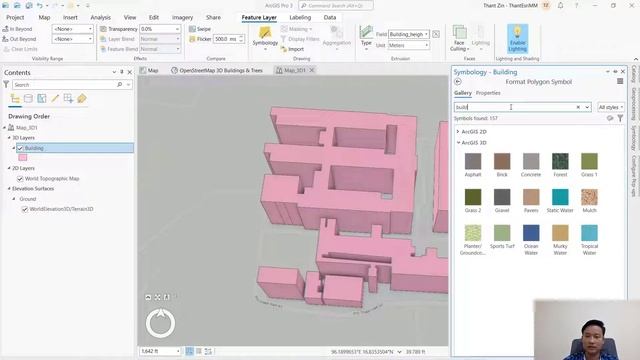This screenshot has height=360, width=640.
Task: Select the Building layer name
Action: click(x=34, y=148)
